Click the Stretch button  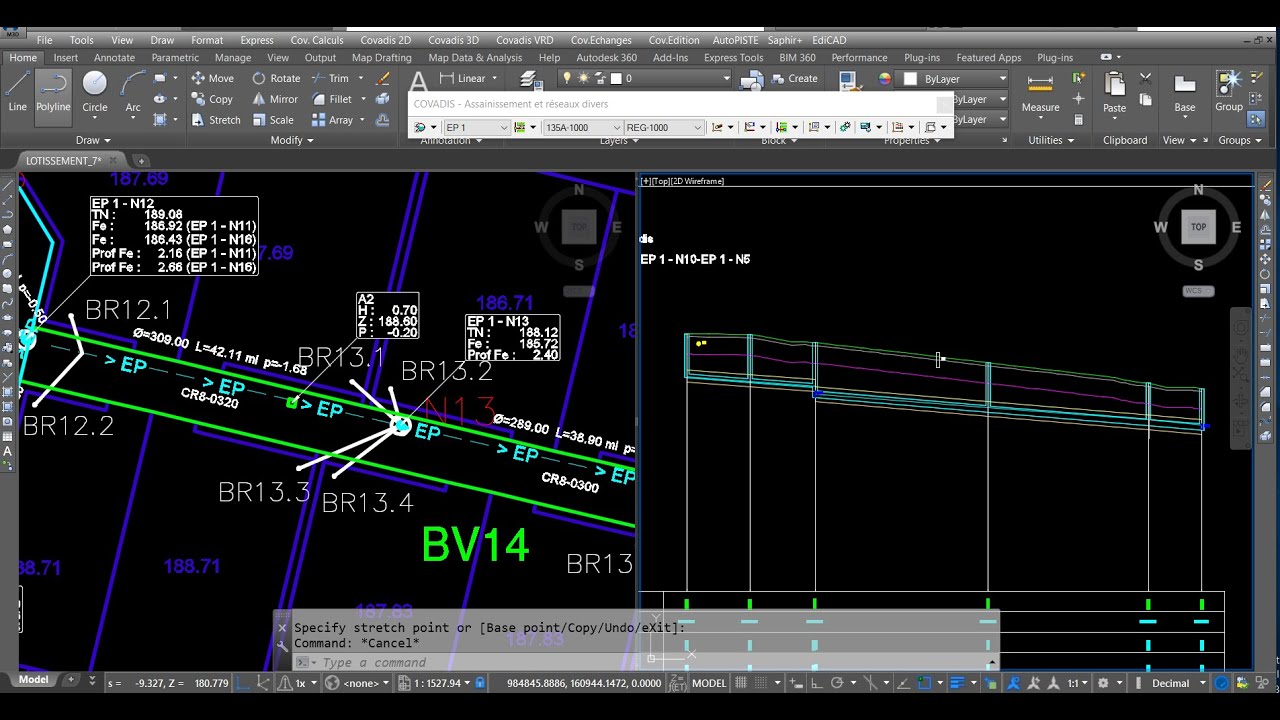215,120
